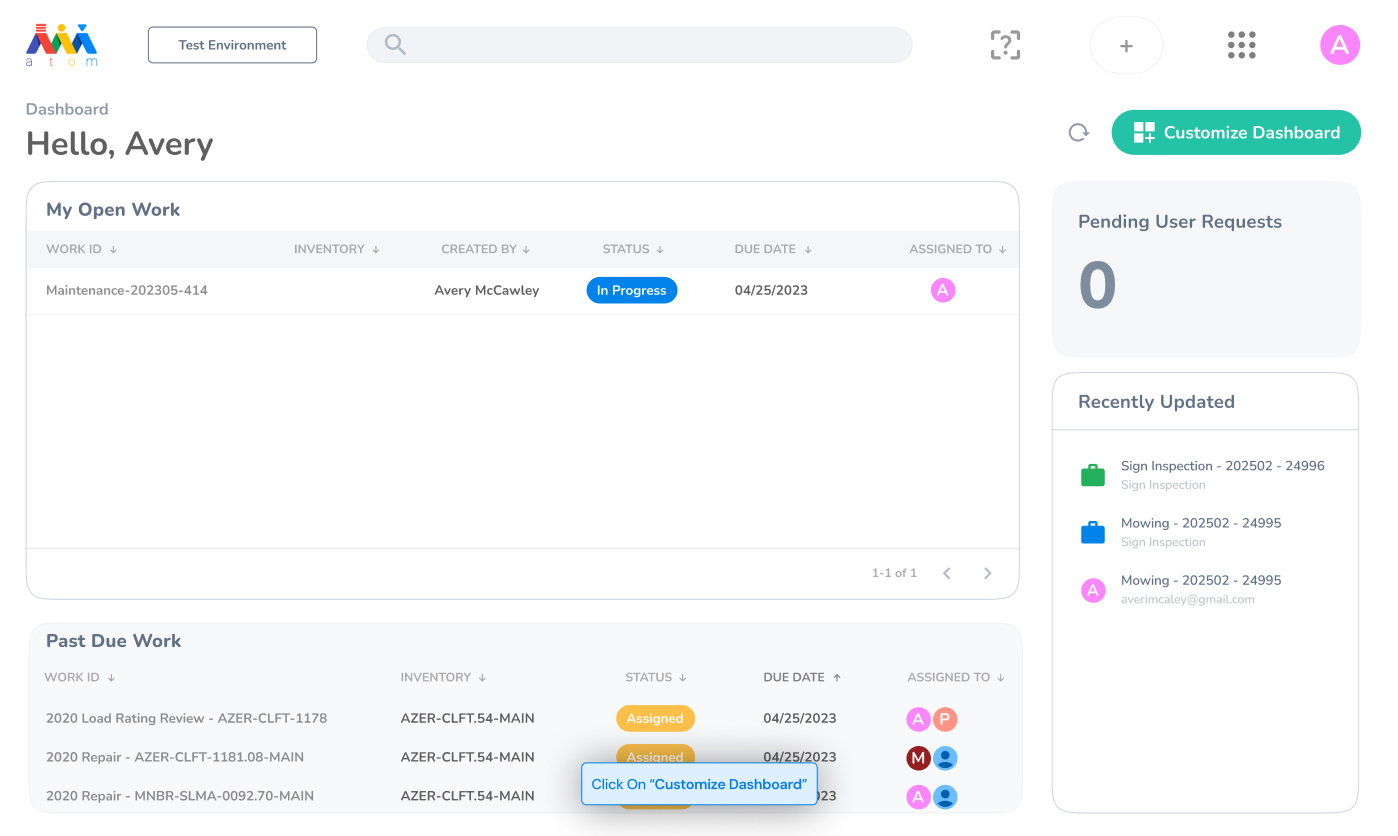1398x836 pixels.
Task: Go to next page in My Open Work
Action: 987,573
